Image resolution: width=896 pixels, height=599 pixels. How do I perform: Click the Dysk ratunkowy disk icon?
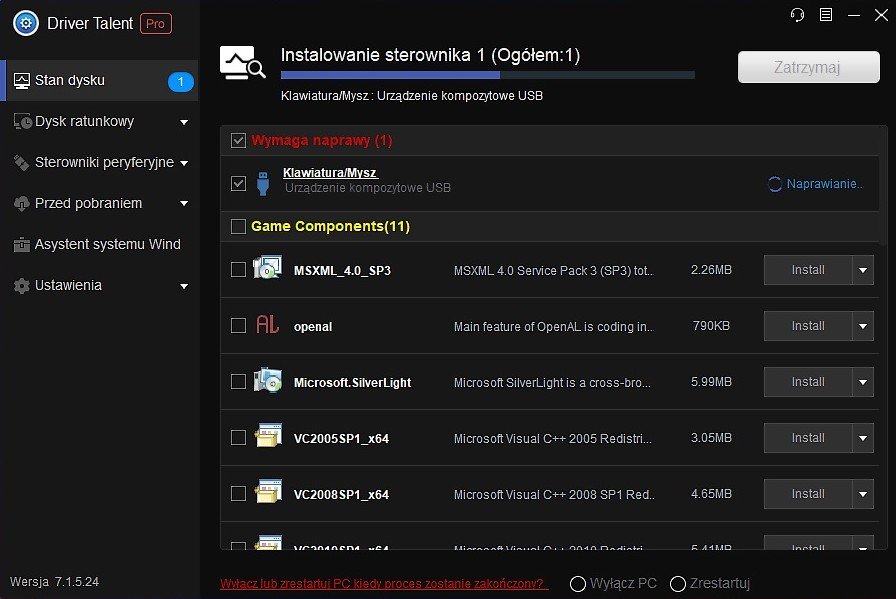pyautogui.click(x=22, y=122)
